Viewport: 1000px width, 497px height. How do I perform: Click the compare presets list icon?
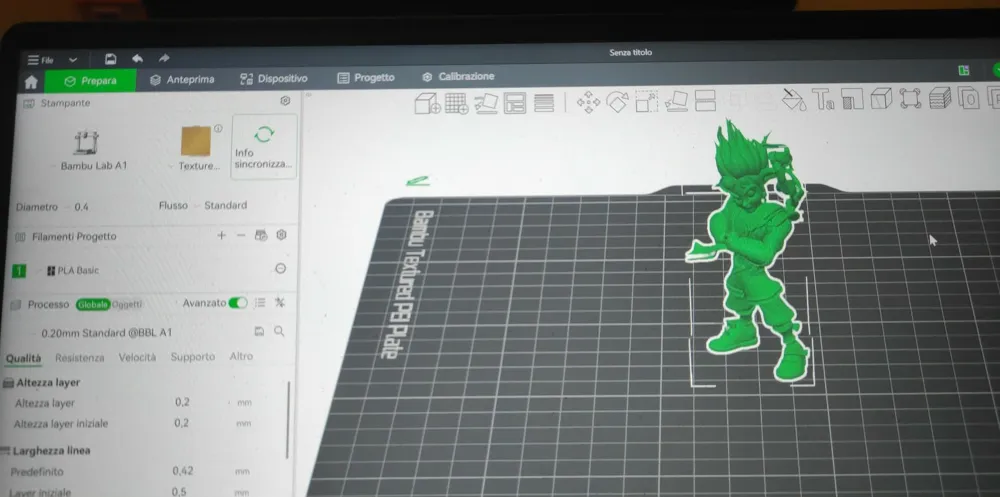coord(260,303)
